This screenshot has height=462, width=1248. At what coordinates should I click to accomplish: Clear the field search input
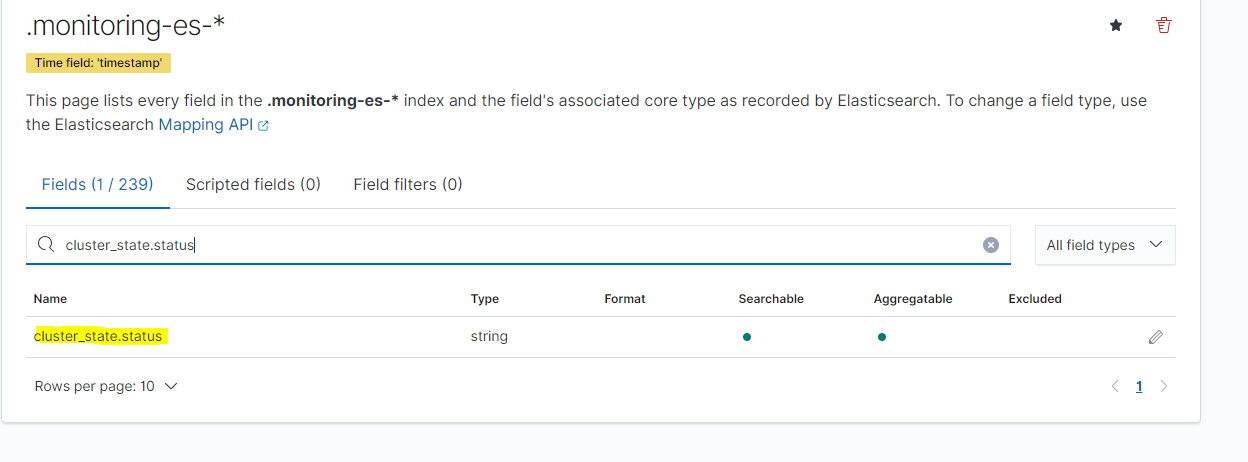pyautogui.click(x=991, y=245)
